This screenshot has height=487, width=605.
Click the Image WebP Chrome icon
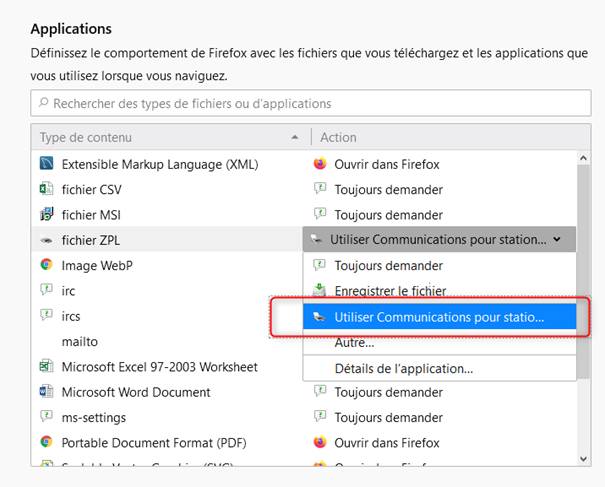(46, 265)
